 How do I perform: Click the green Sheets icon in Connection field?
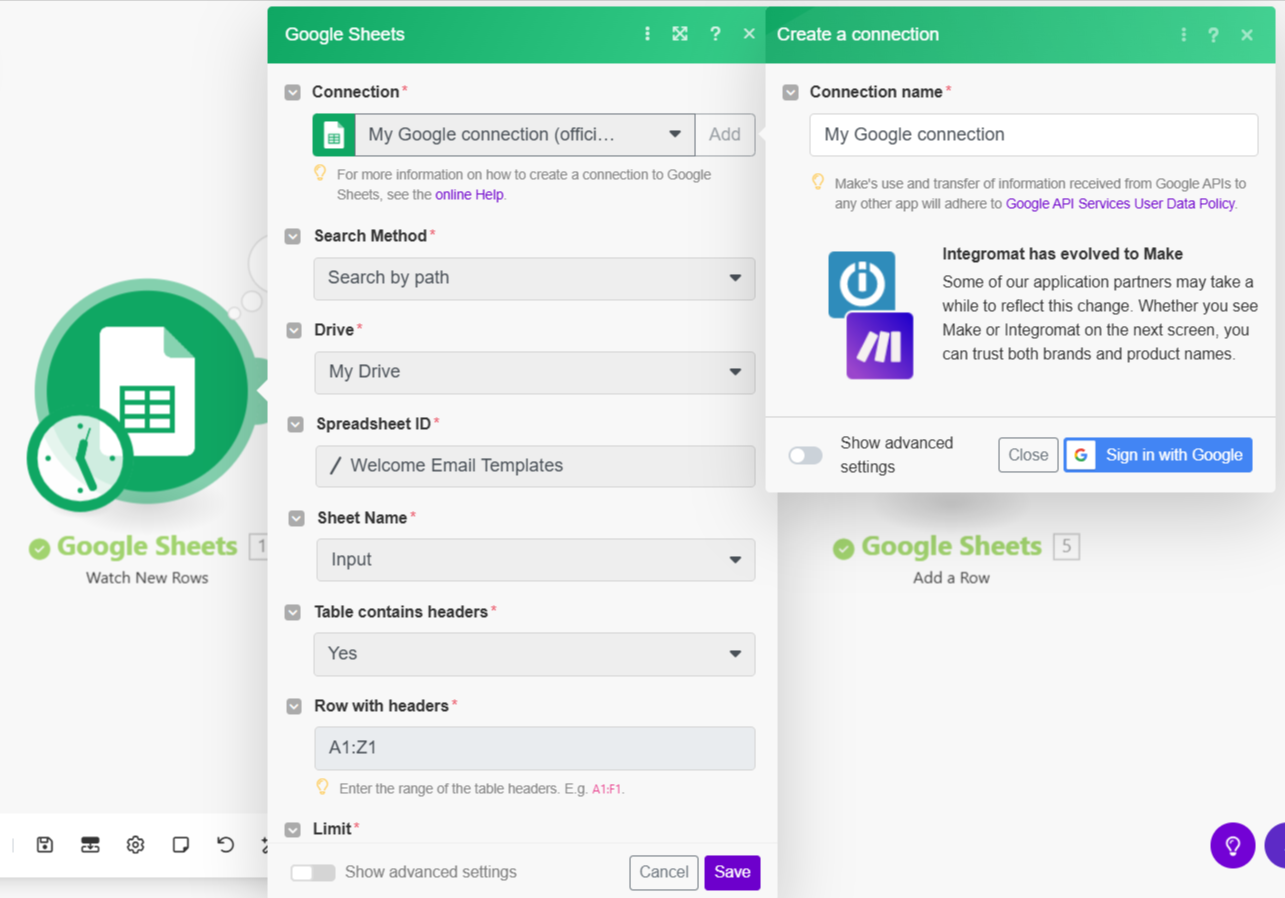tap(334, 135)
